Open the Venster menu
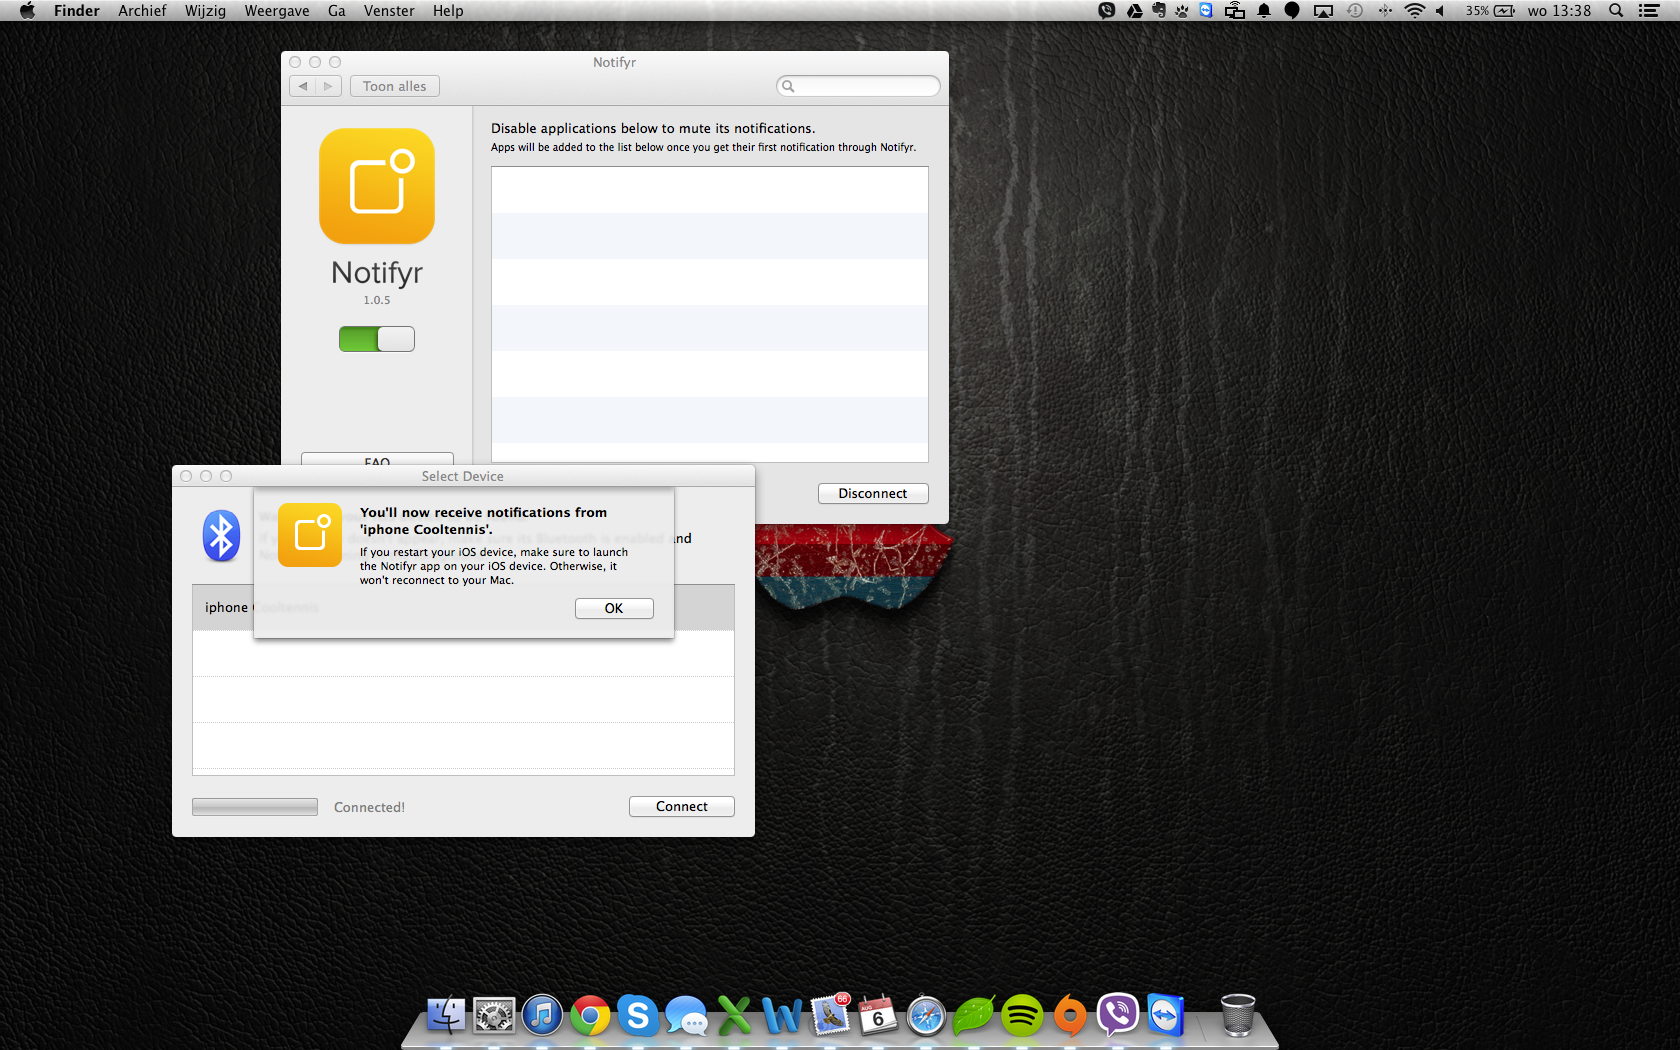The width and height of the screenshot is (1680, 1050). pyautogui.click(x=389, y=11)
